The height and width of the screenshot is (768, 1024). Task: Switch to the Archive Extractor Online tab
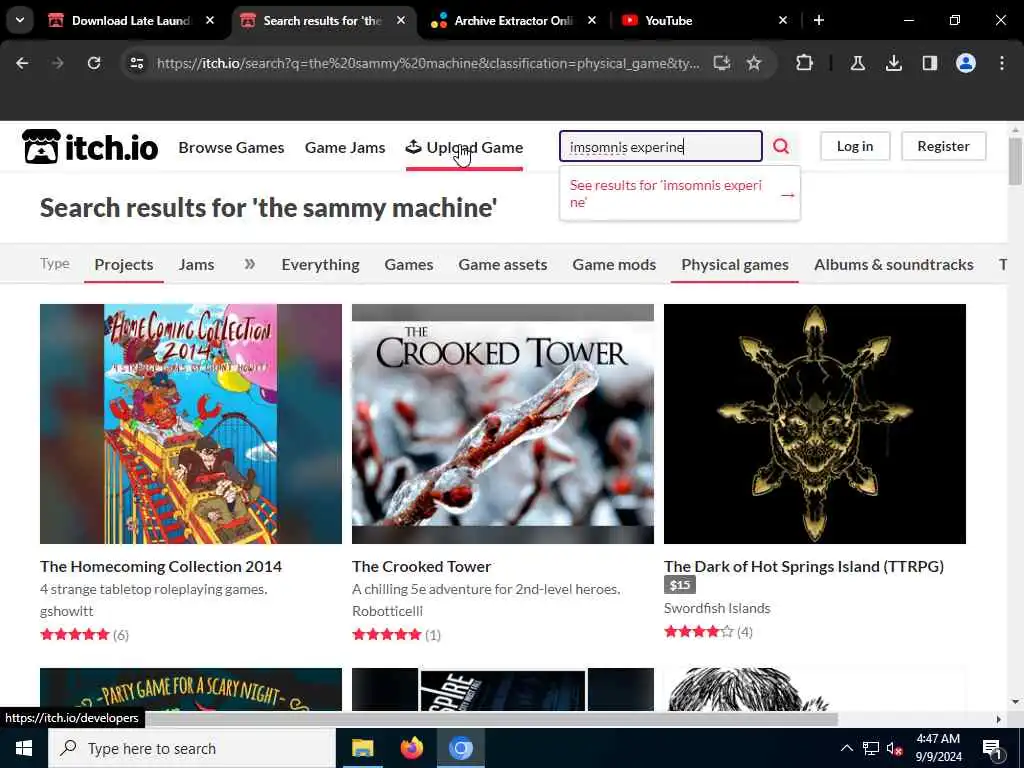click(x=513, y=20)
